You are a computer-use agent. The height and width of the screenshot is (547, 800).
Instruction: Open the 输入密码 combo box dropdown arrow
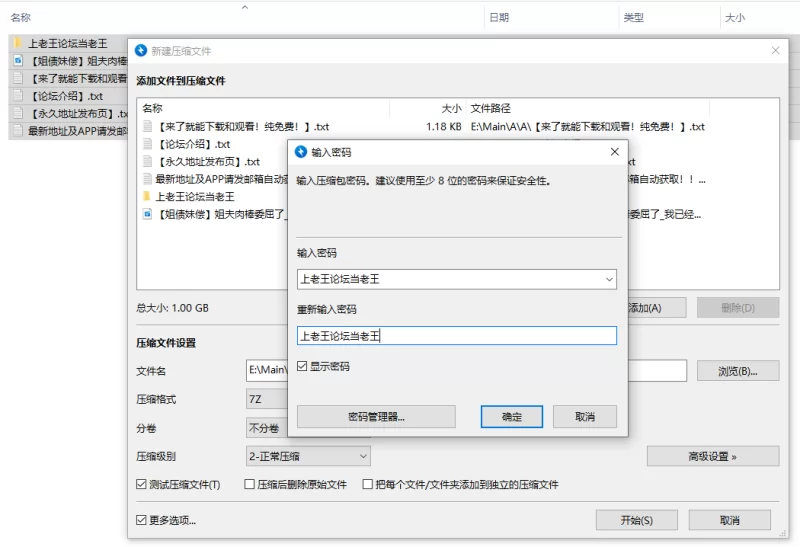pyautogui.click(x=609, y=279)
